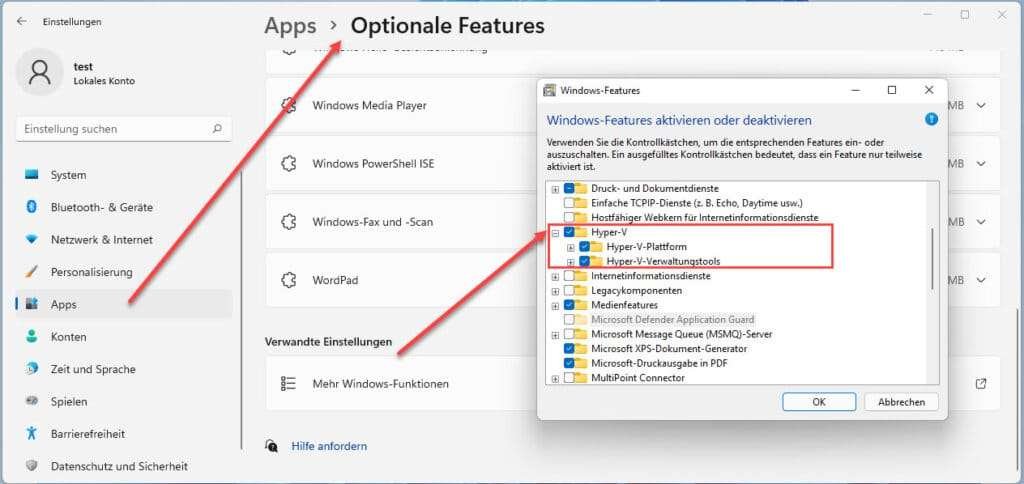The height and width of the screenshot is (484, 1024).
Task: Click the Windows PowerShell ISE feature icon
Action: [289, 164]
